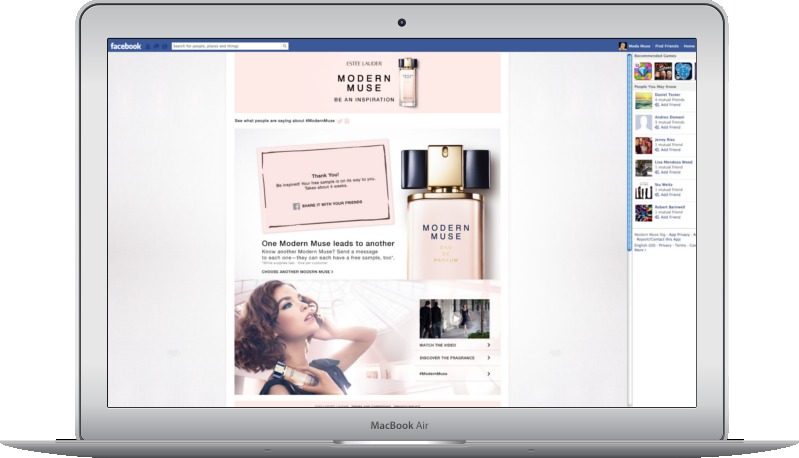Click Share It With Your Friends
This screenshot has height=458, width=799.
tap(332, 204)
